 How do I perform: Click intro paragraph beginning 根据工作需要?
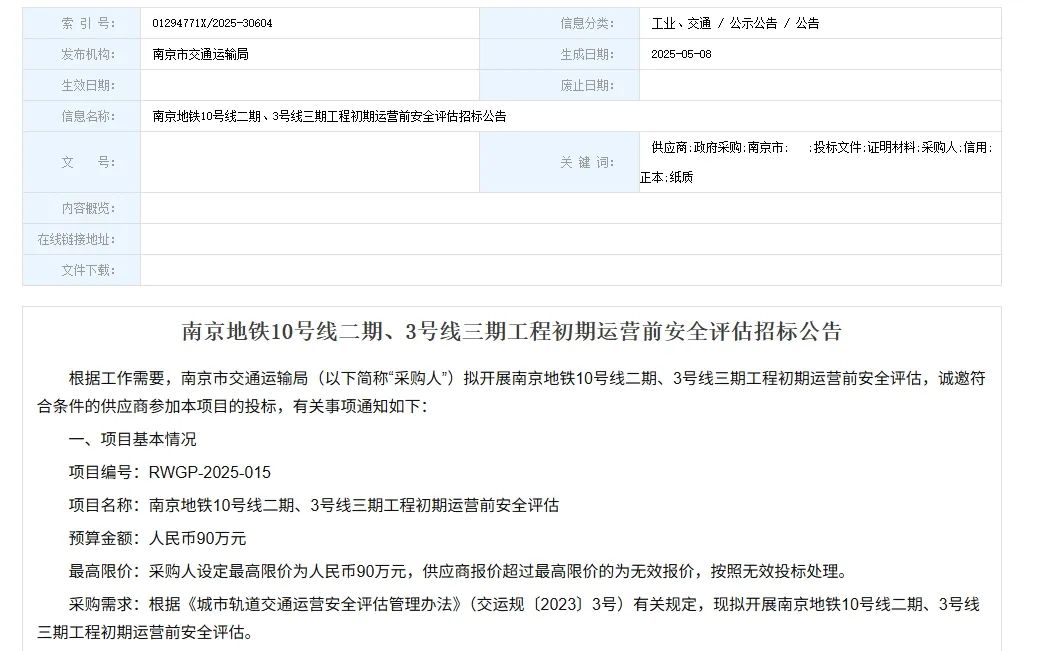(x=512, y=392)
